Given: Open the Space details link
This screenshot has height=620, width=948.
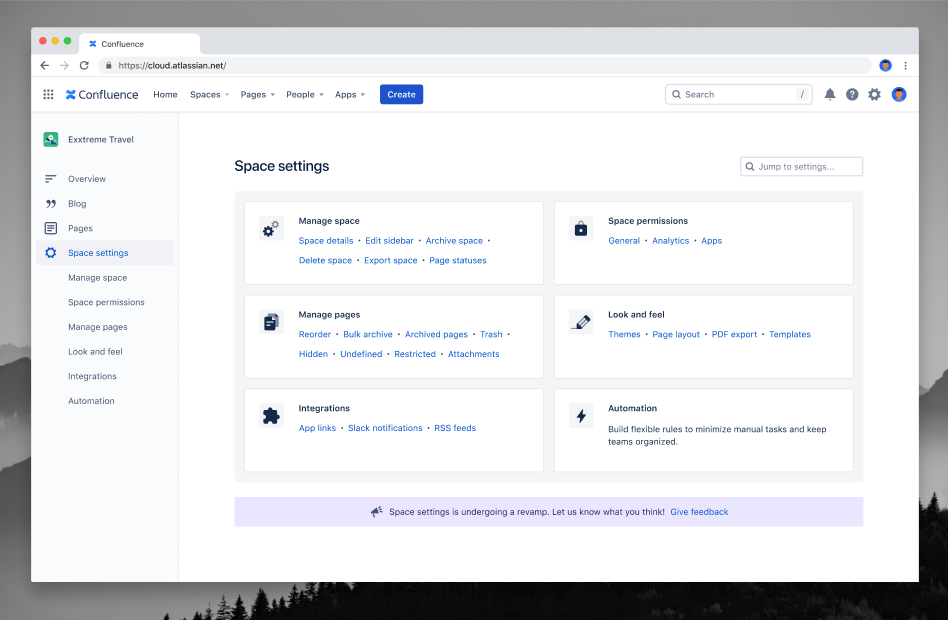Looking at the screenshot, I should click(326, 241).
